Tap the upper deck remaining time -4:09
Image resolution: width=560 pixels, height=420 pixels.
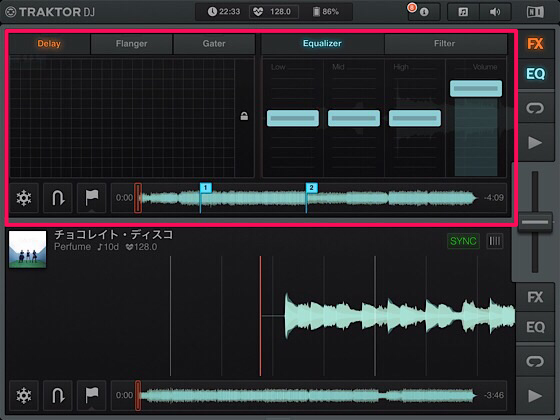(x=494, y=198)
